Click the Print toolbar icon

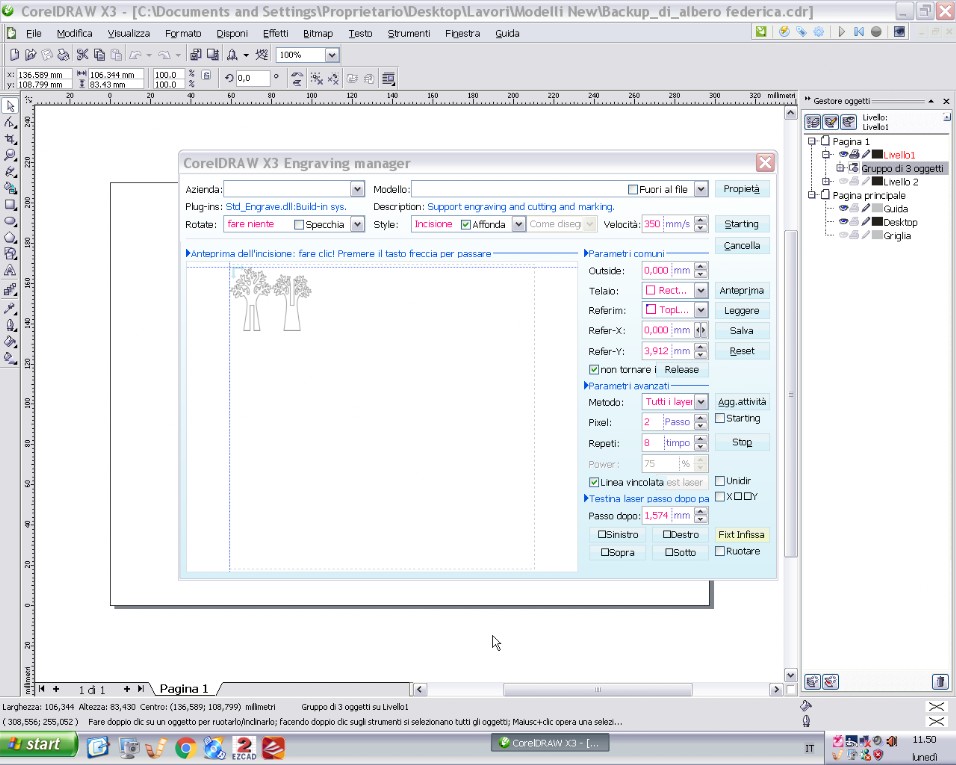[63, 55]
